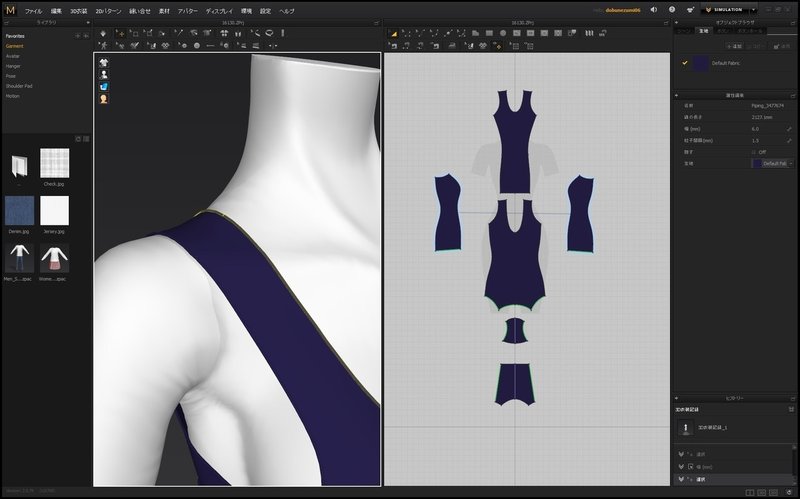Click the pencil icon next to width 6.0
800x499 pixels.
789,129
